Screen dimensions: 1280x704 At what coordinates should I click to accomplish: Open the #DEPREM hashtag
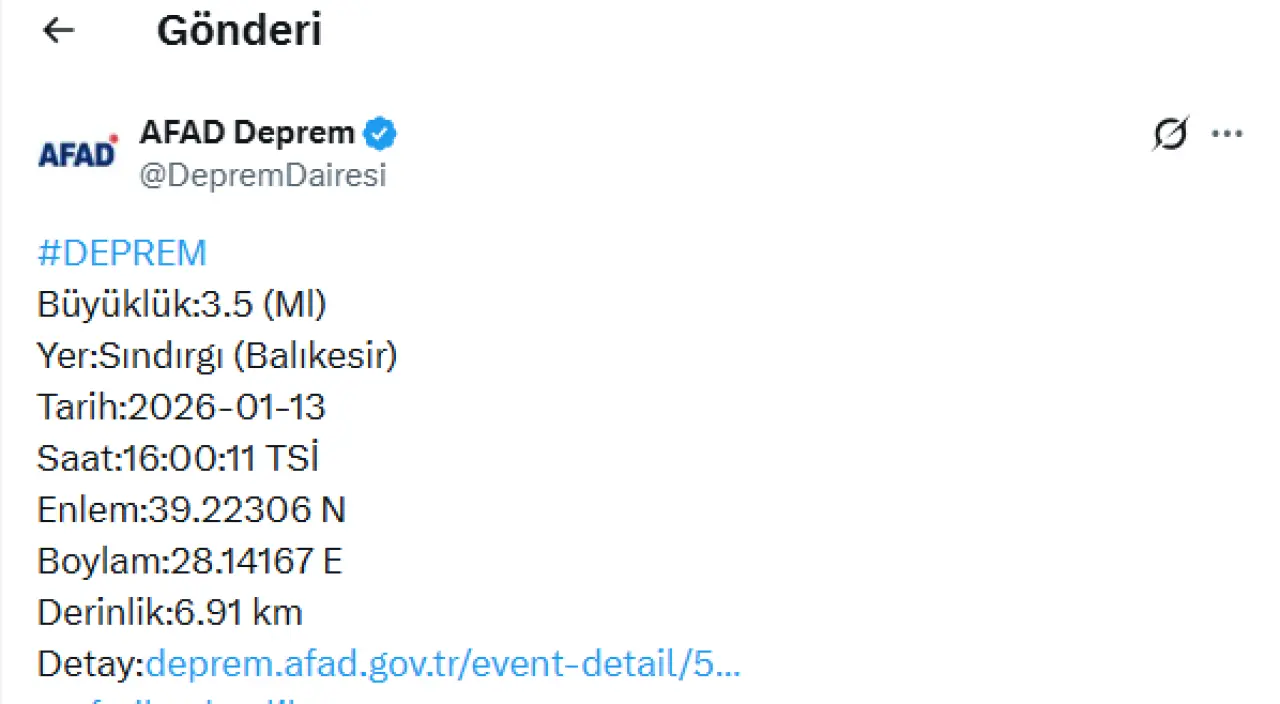click(122, 253)
